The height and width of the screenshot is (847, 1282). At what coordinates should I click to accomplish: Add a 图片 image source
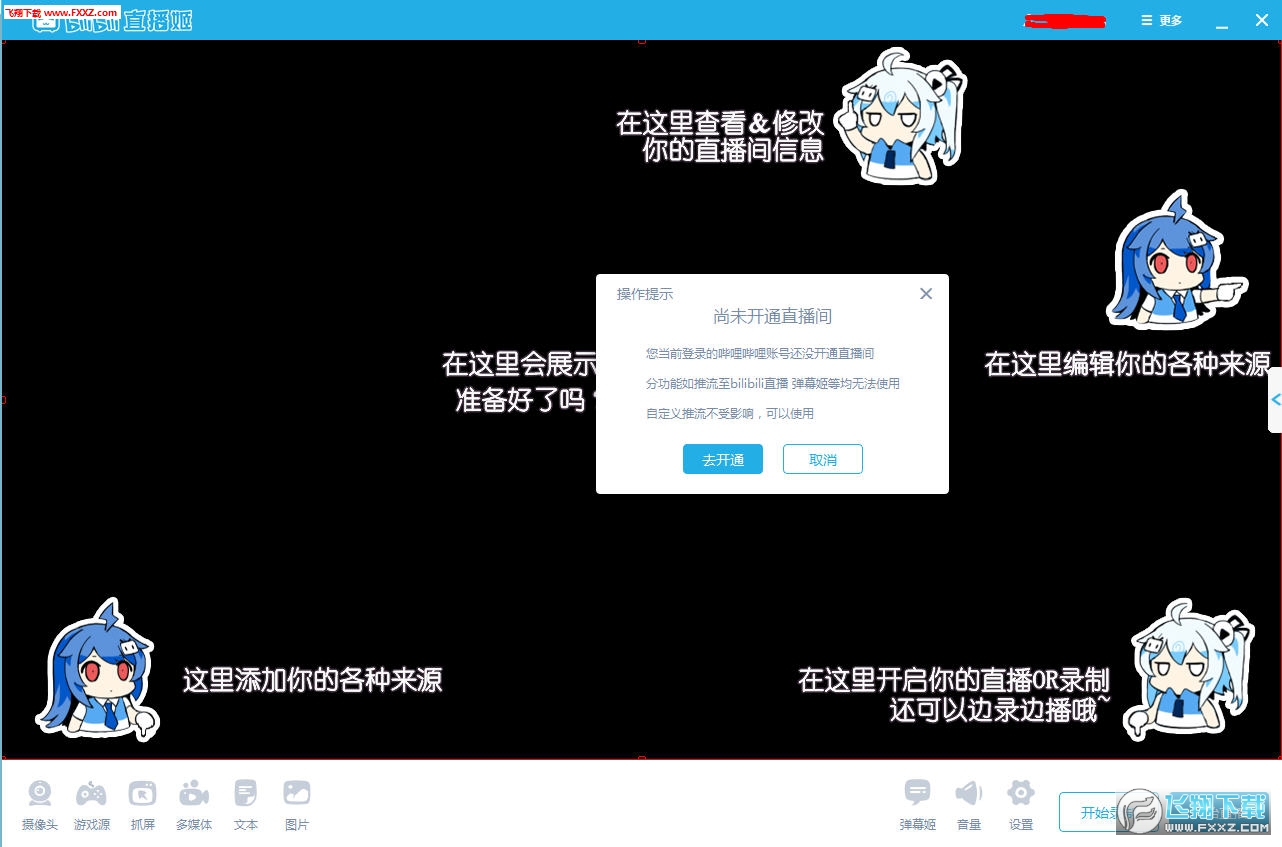[x=296, y=803]
